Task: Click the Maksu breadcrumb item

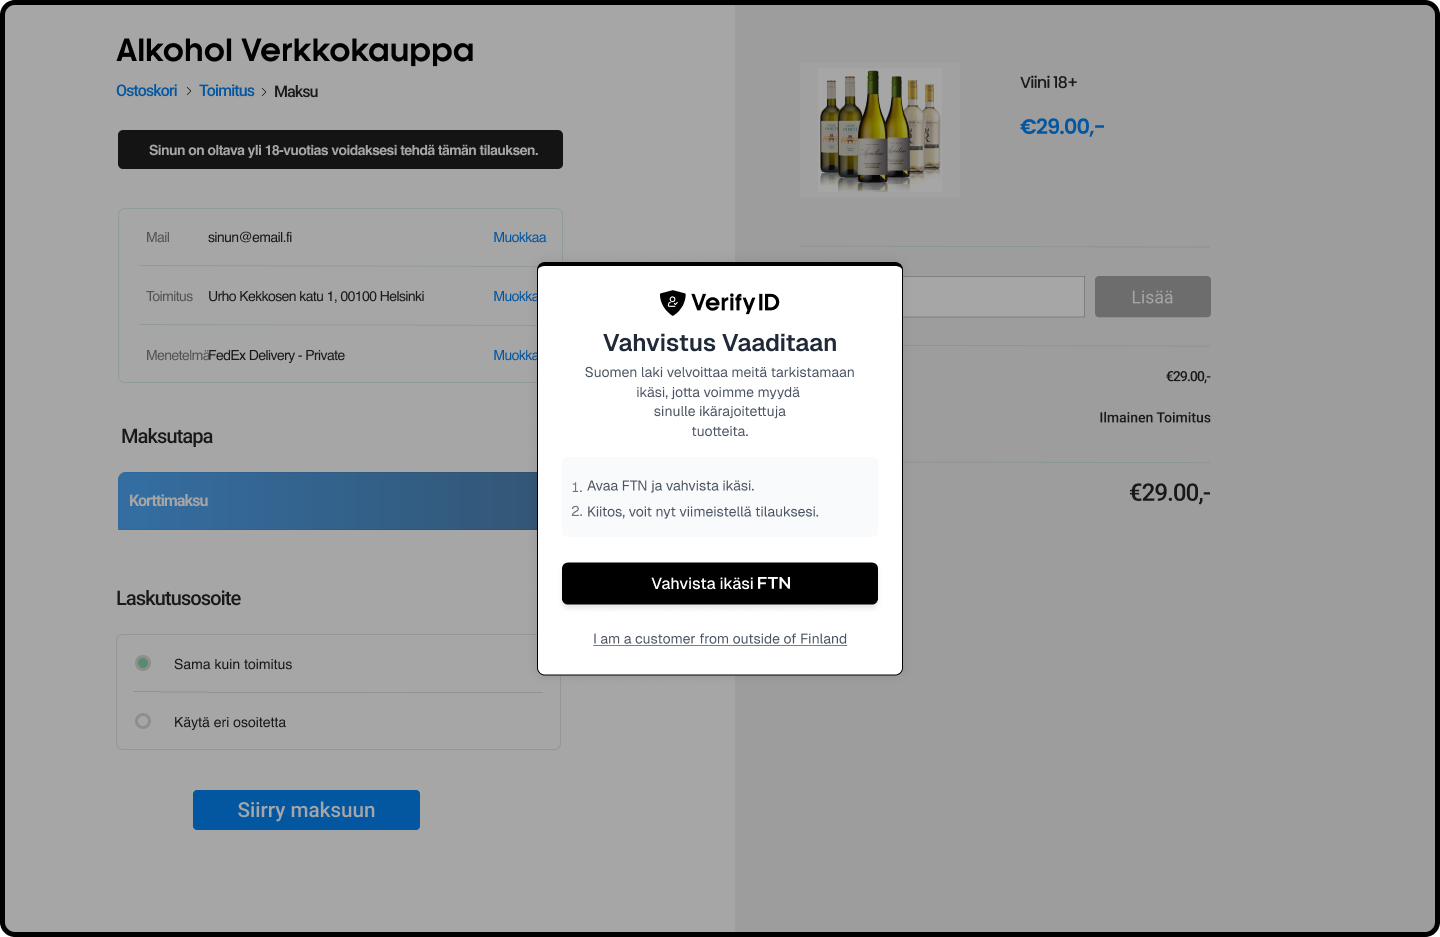Action: click(x=296, y=91)
